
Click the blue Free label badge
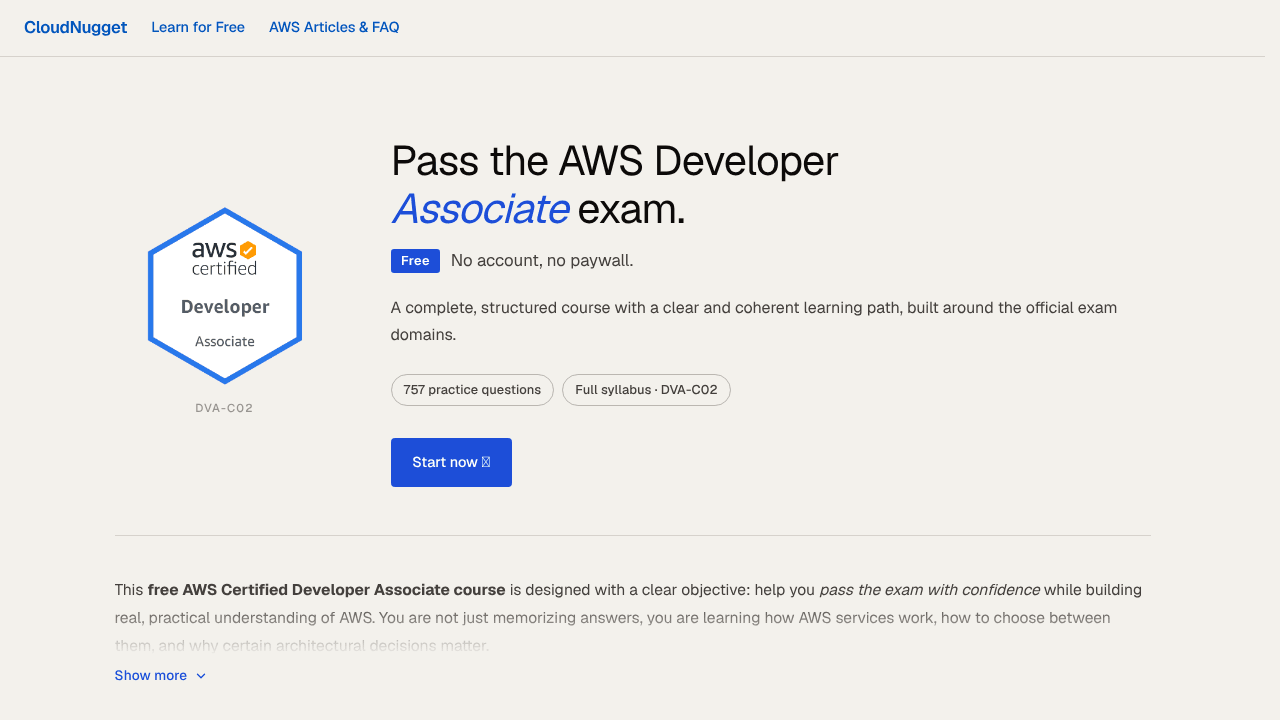(415, 261)
